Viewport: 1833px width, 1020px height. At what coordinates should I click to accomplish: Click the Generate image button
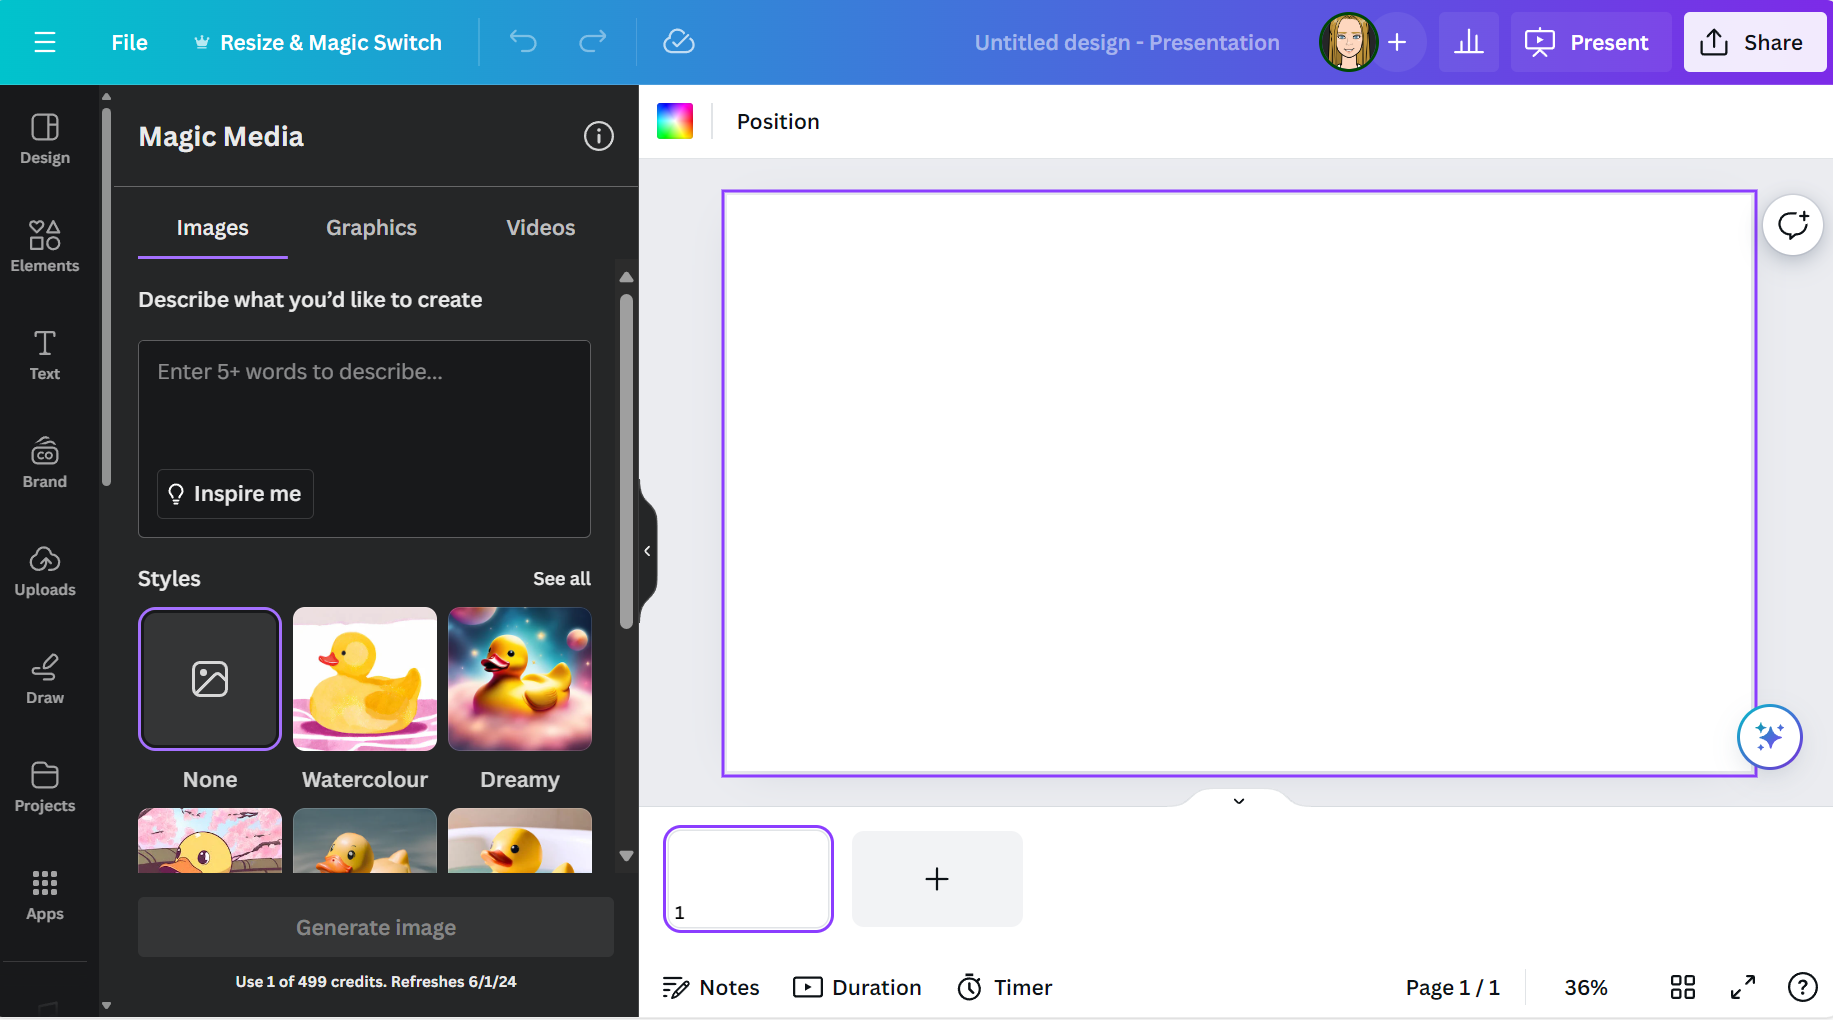(376, 927)
